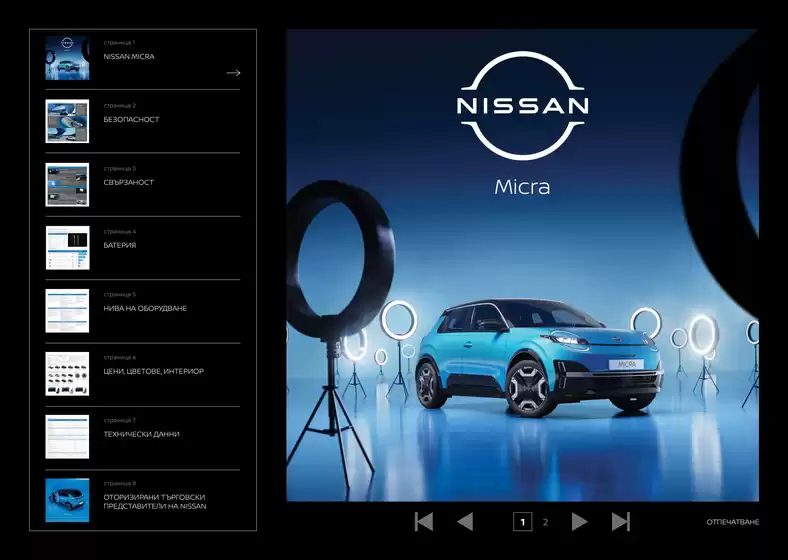This screenshot has width=788, height=560.
Task: Select the ТЕХНИЧЕСКИ ДАННИ entry
Action: pyautogui.click(x=141, y=434)
